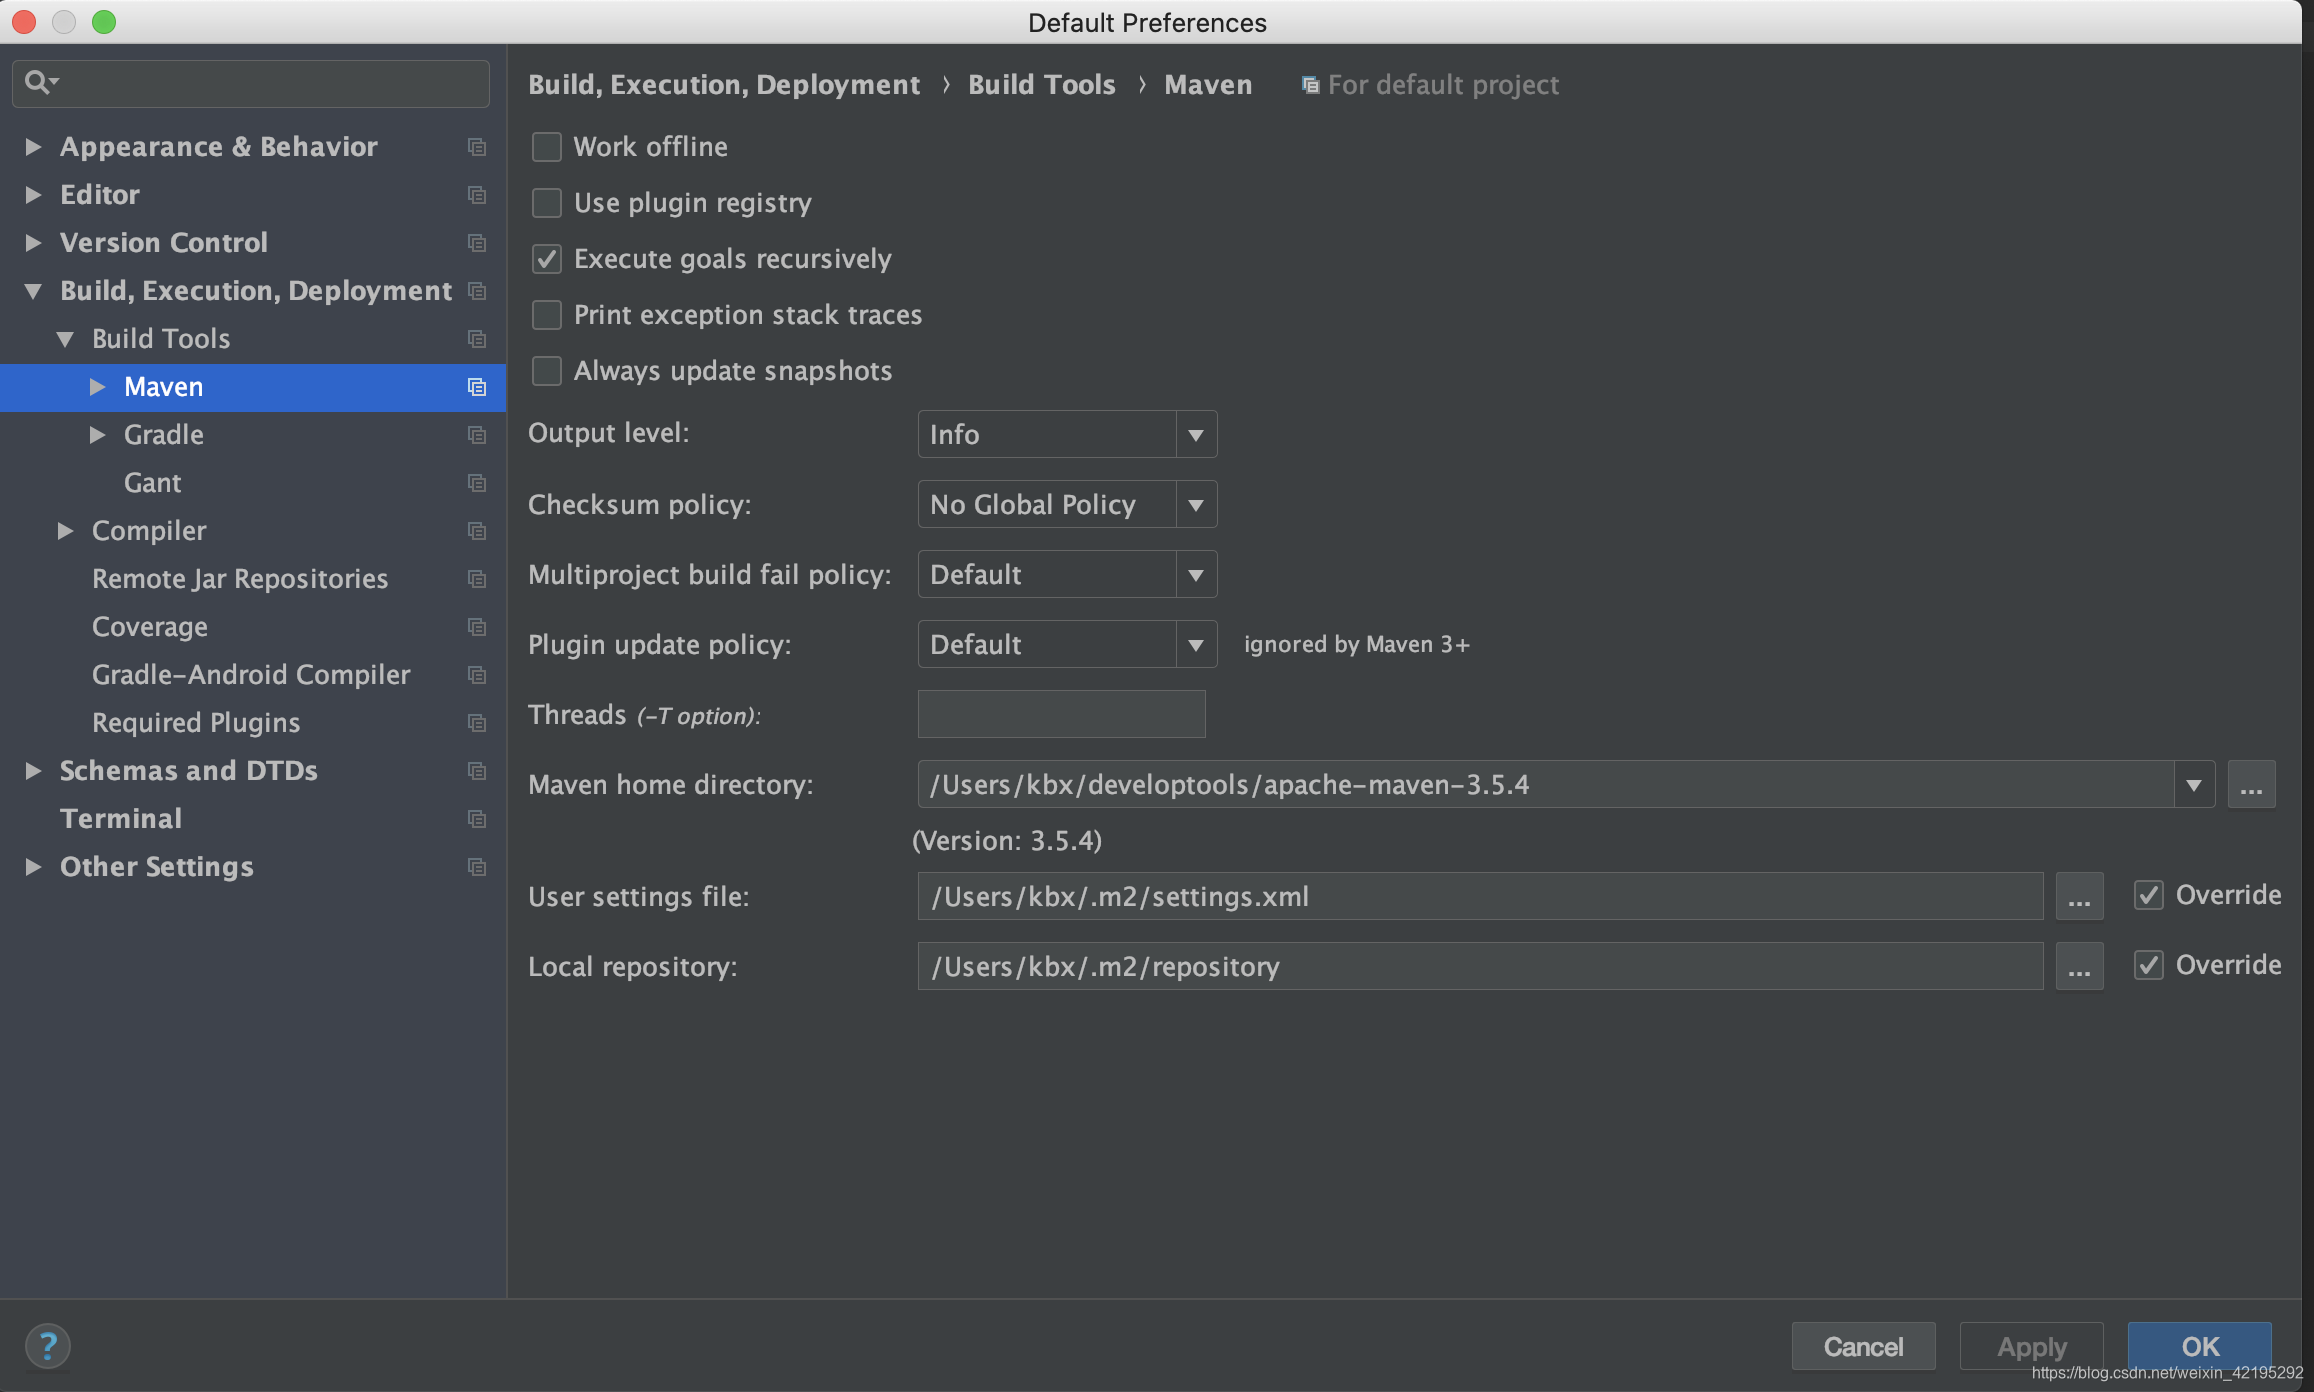Viewport: 2314px width, 1392px height.
Task: Select Gant in the settings sidebar
Action: tap(152, 482)
